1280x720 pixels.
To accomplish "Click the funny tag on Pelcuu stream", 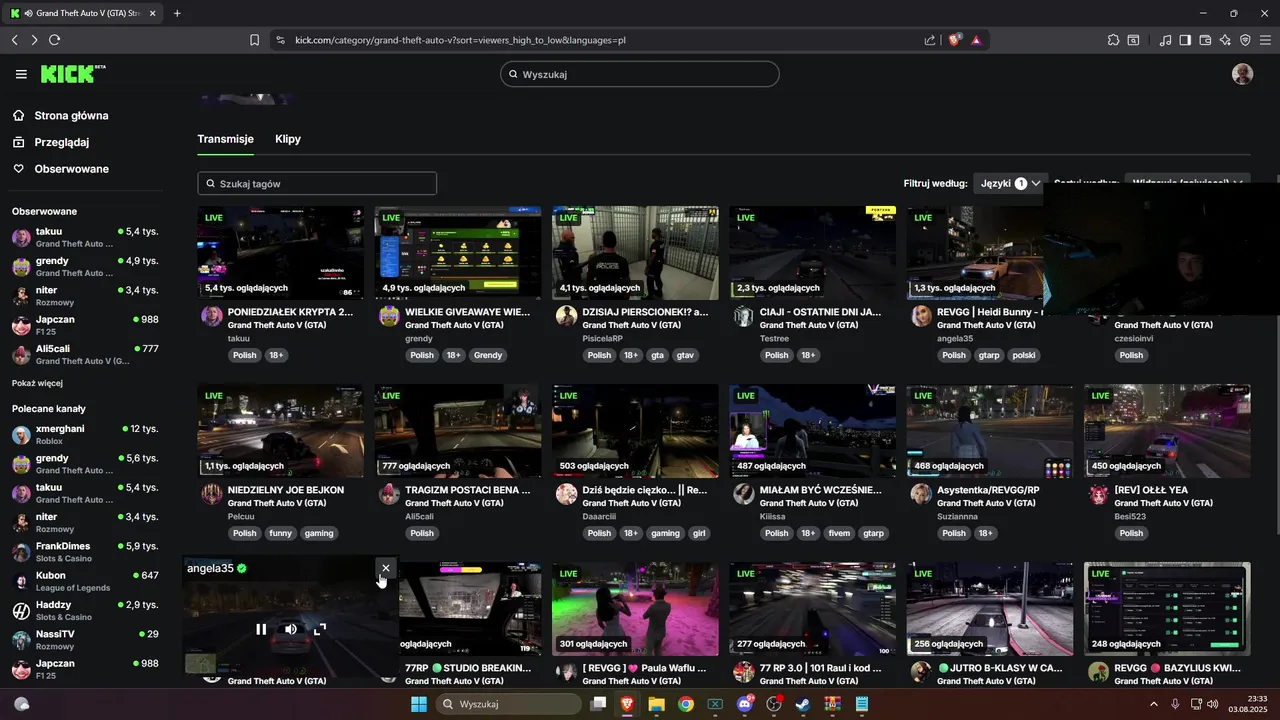I will (x=281, y=533).
